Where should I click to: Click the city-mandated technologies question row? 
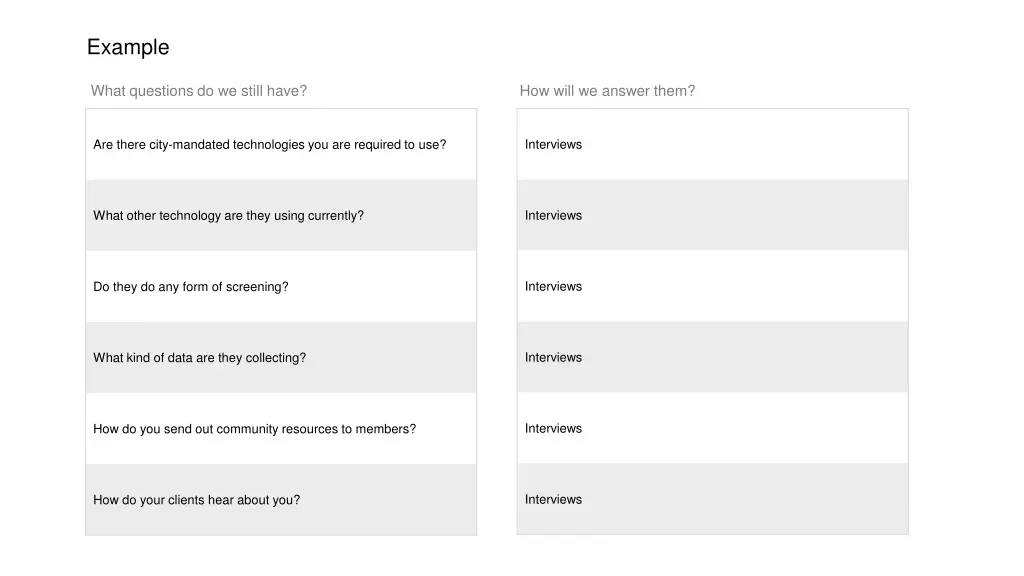(281, 144)
